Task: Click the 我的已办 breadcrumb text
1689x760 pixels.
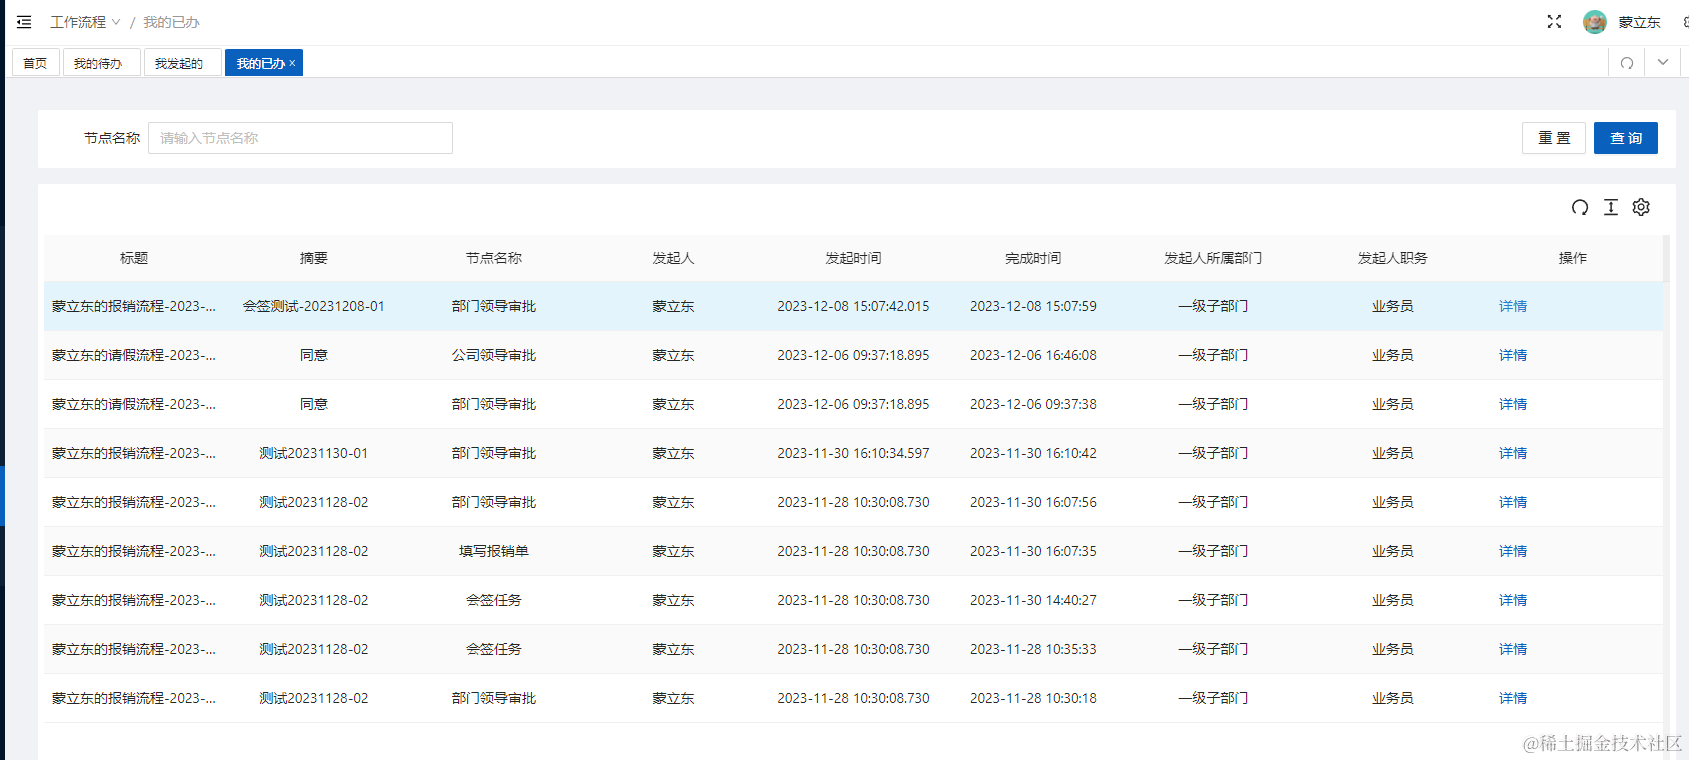Action: (171, 22)
